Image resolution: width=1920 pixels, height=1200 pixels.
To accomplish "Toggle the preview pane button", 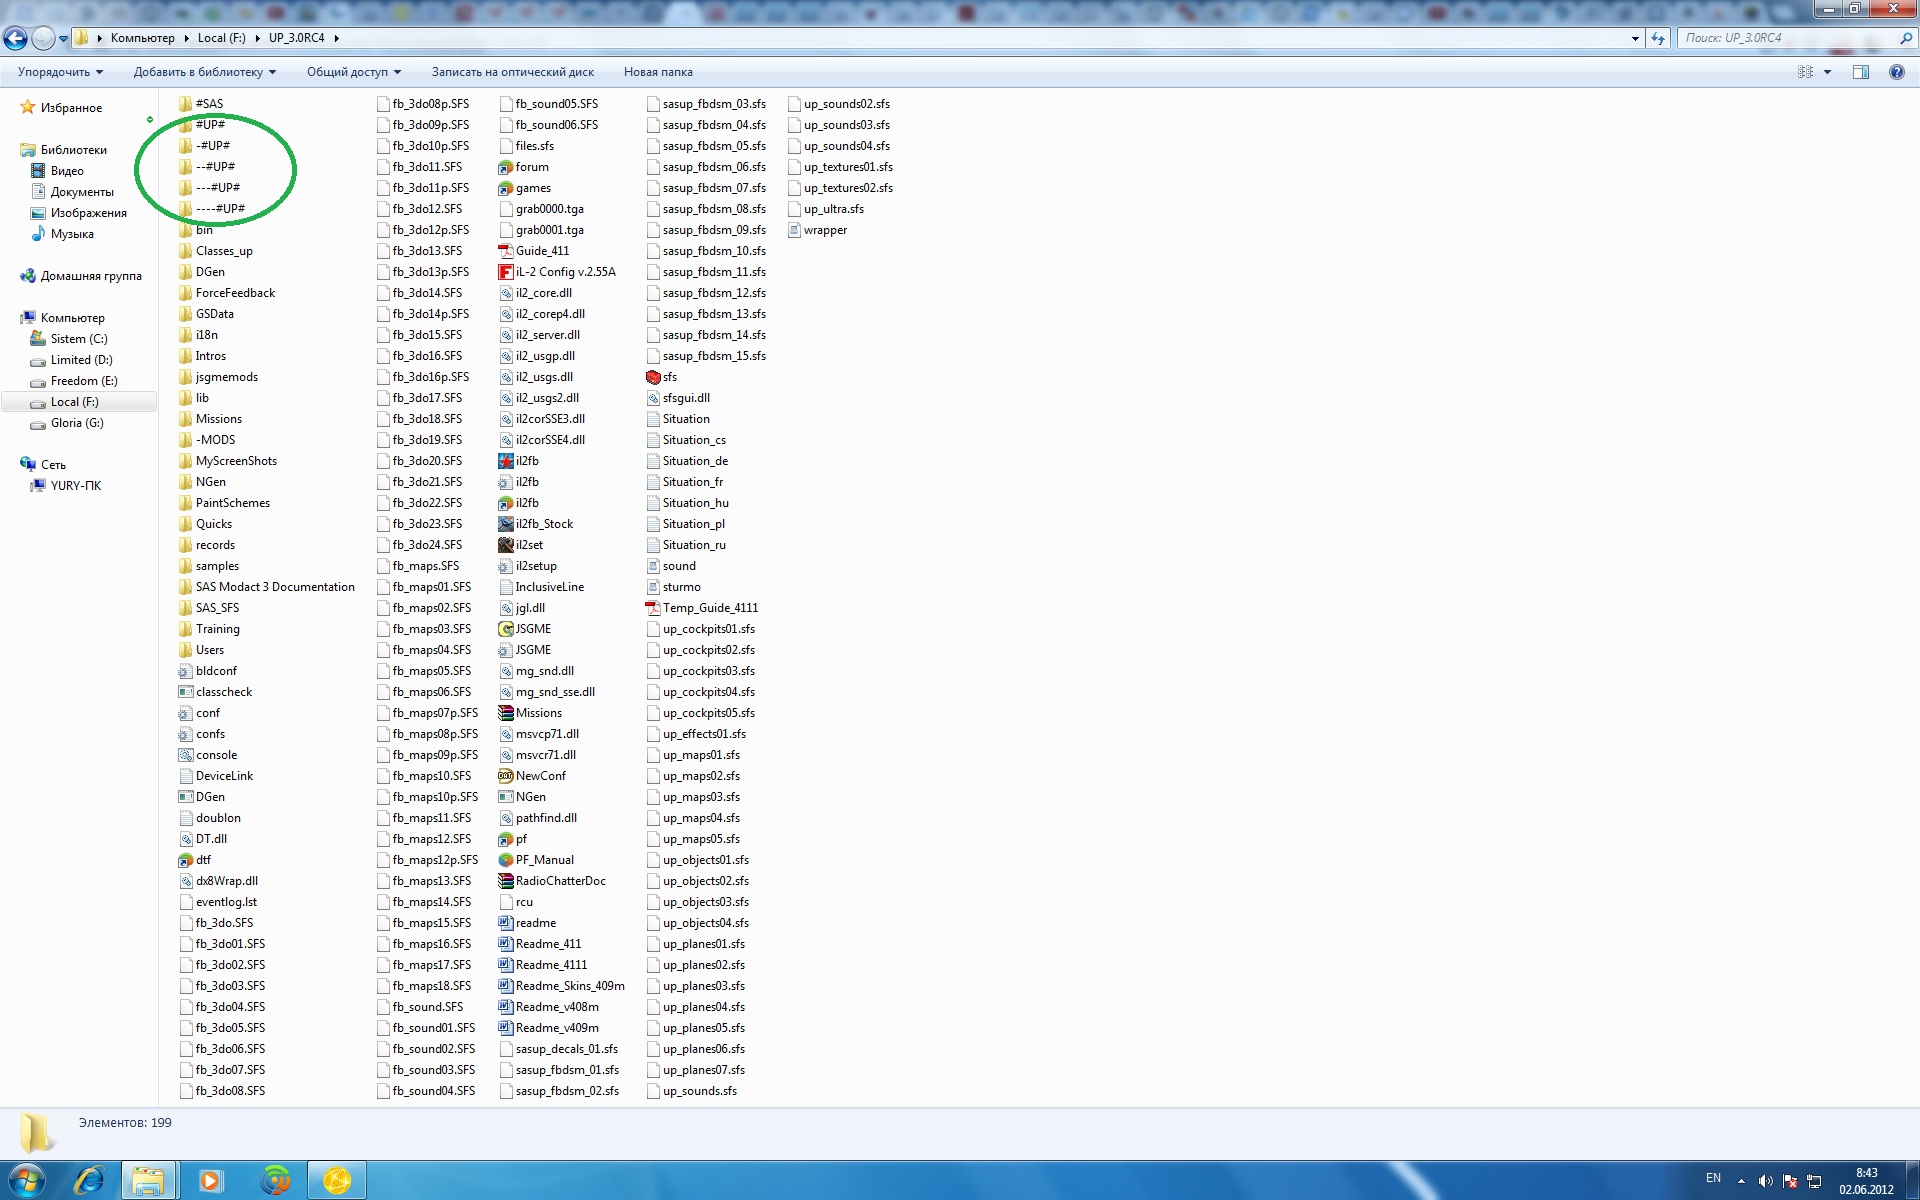I will (1861, 72).
